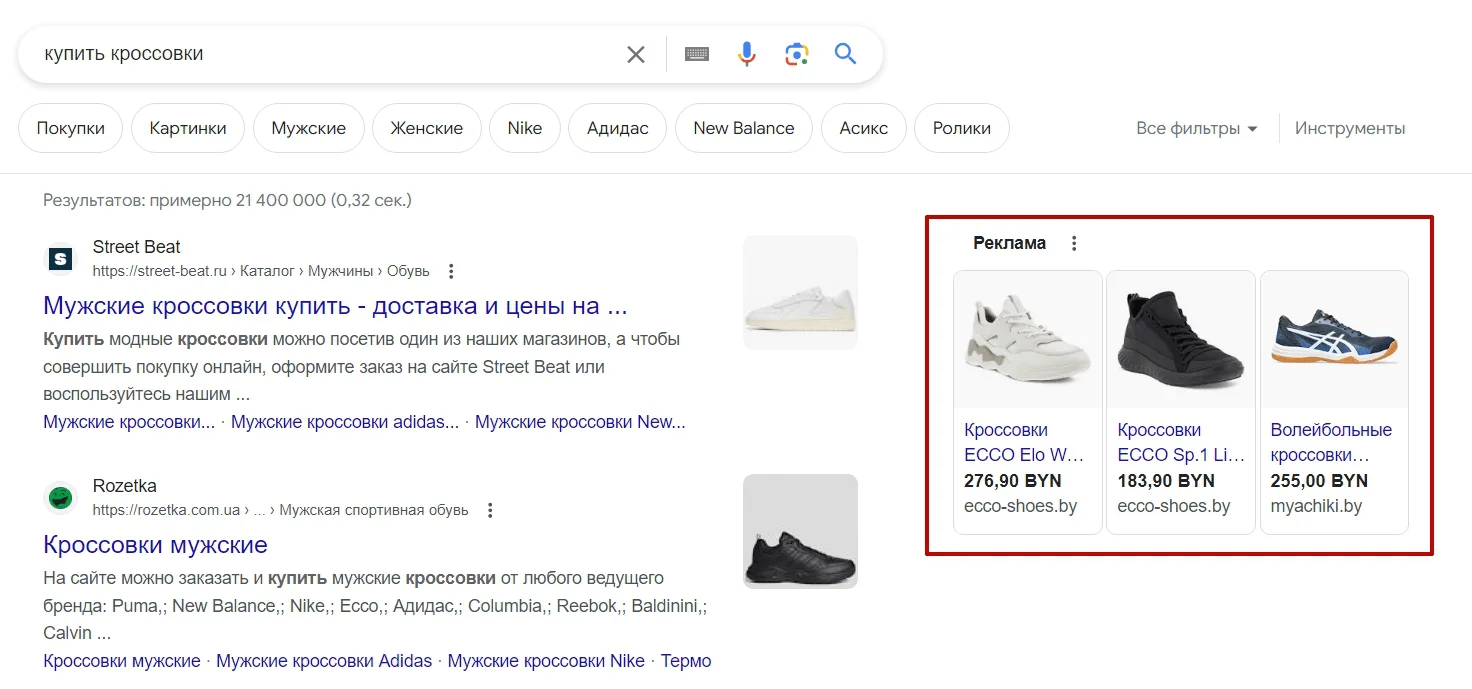Clear the search query with X icon
1472x689 pixels.
pyautogui.click(x=636, y=55)
